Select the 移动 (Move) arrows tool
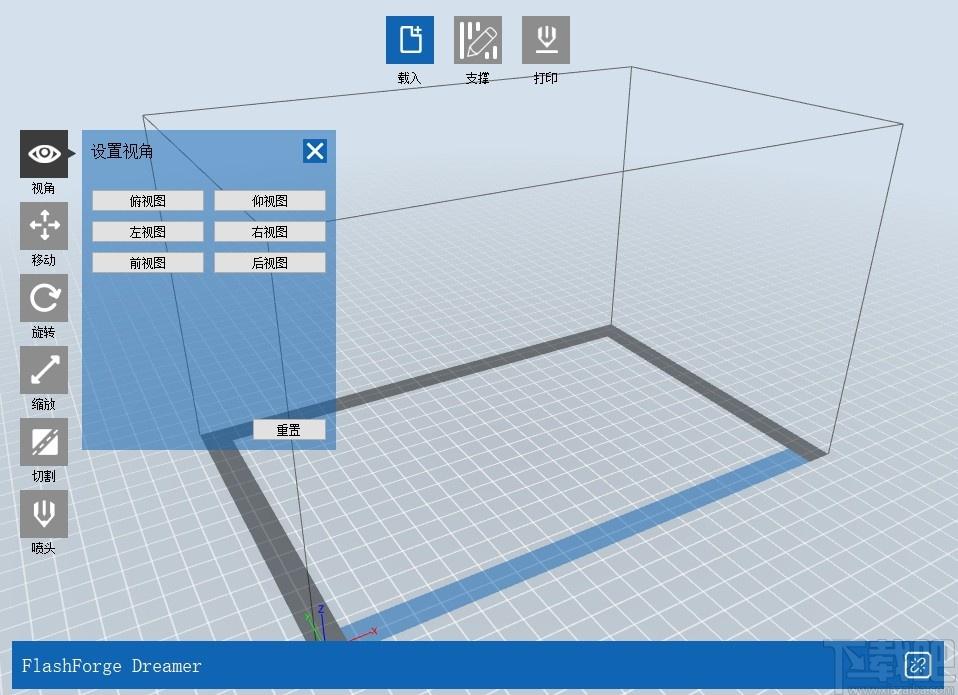The image size is (958, 695). [44, 226]
